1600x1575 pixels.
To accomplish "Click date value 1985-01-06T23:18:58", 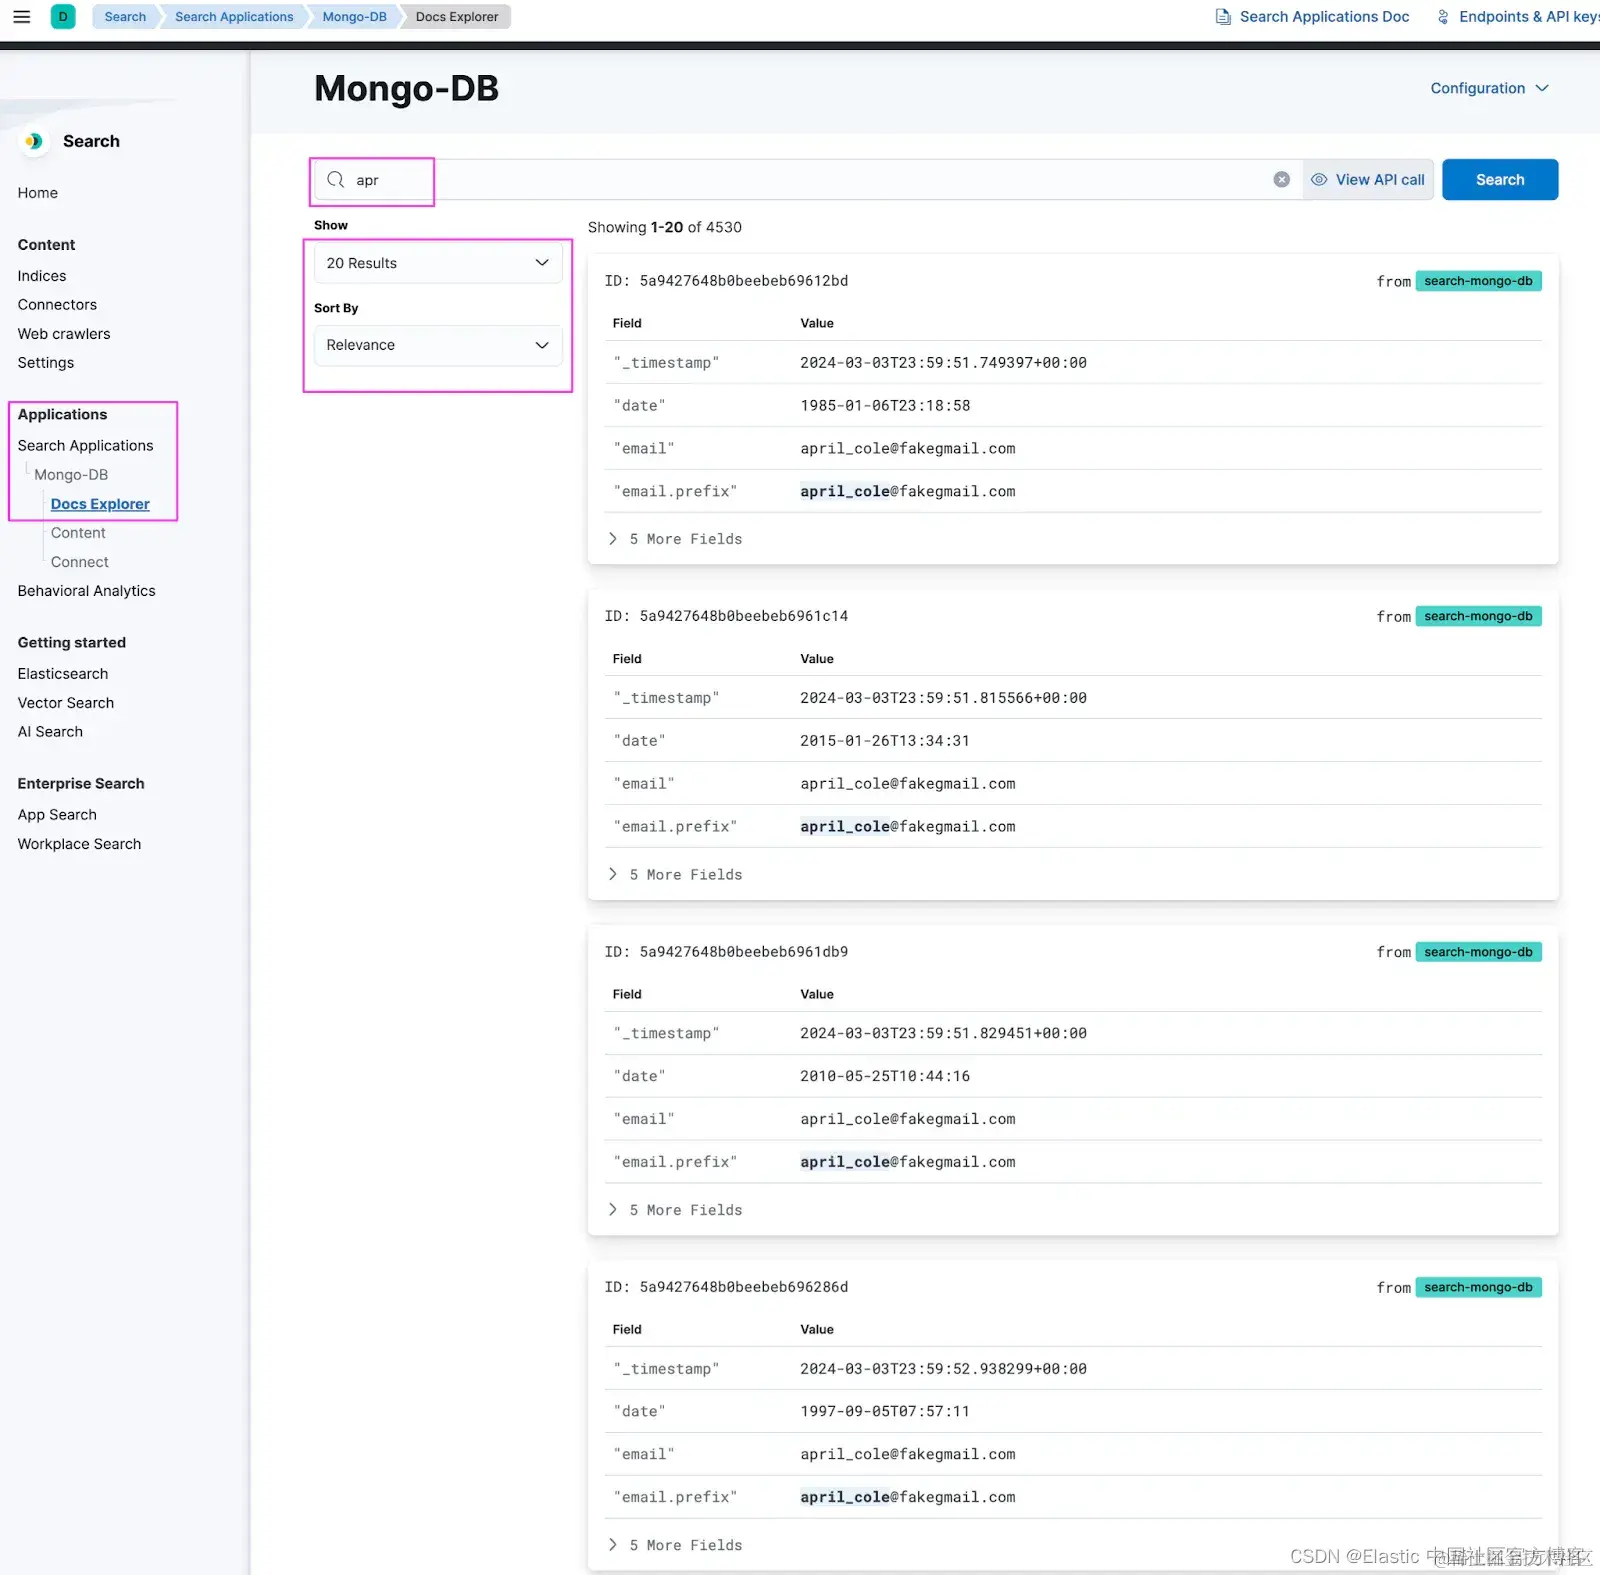I will click(885, 406).
